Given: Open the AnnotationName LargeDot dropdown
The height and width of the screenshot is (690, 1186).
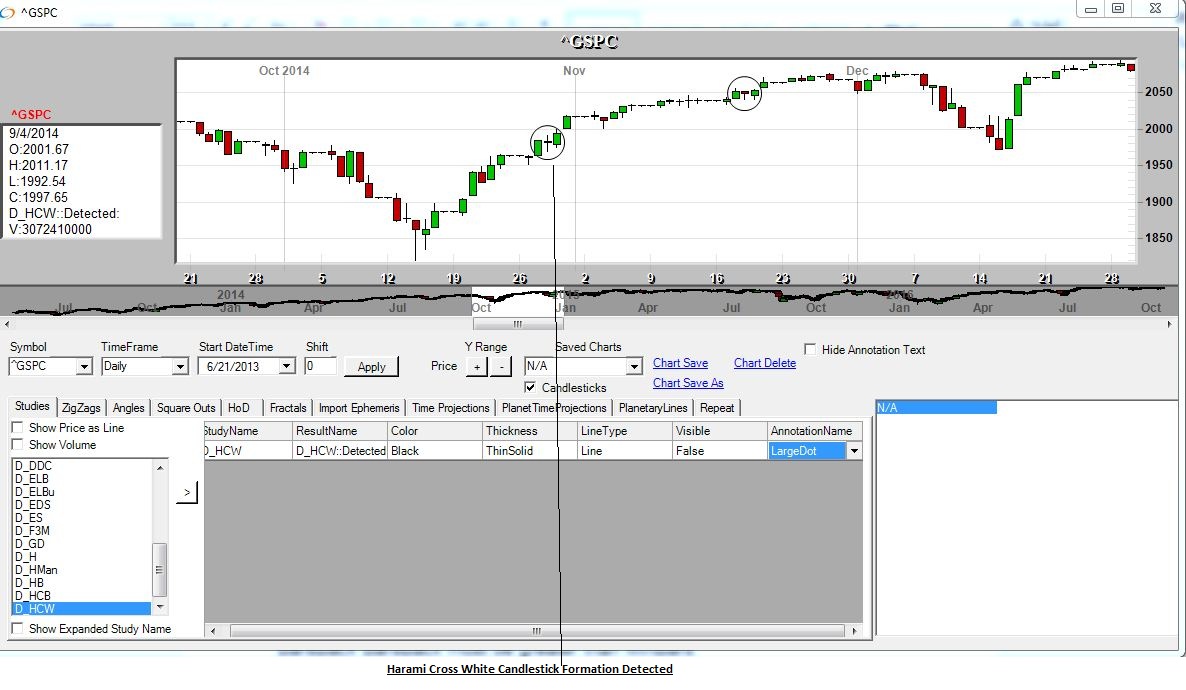Looking at the screenshot, I should pyautogui.click(x=853, y=451).
